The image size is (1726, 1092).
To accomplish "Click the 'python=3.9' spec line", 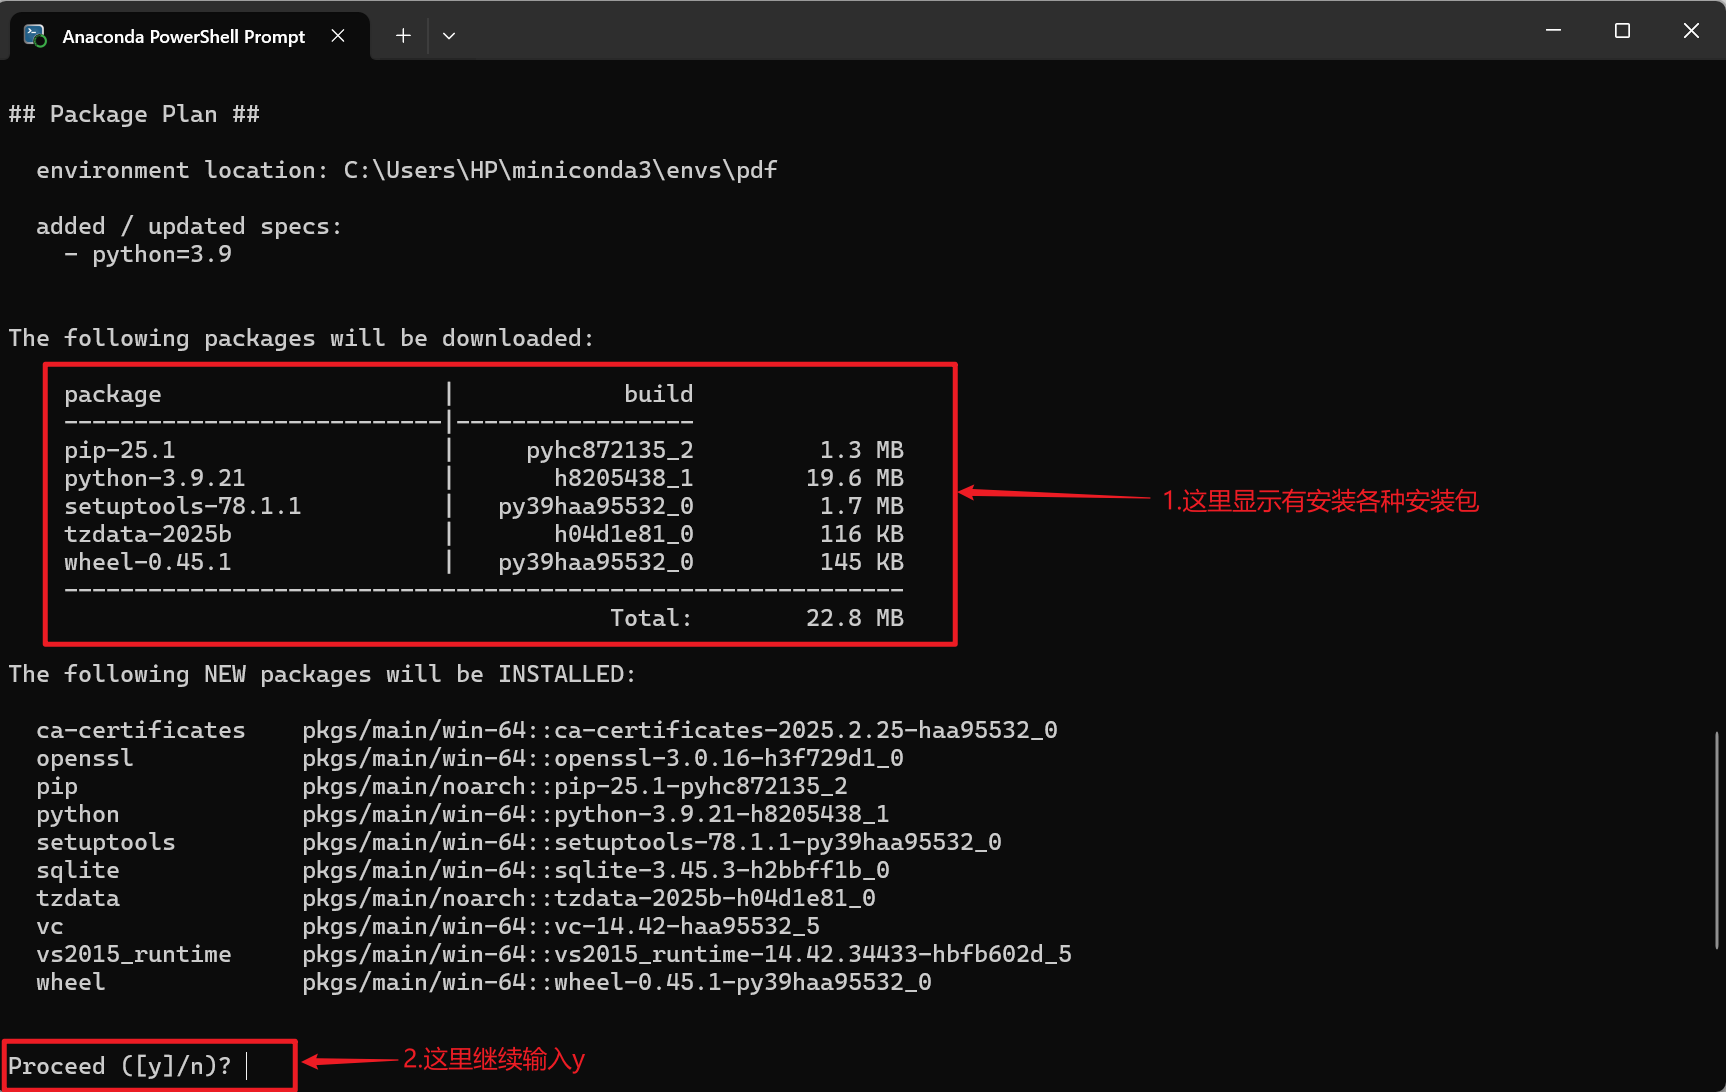I will [148, 254].
